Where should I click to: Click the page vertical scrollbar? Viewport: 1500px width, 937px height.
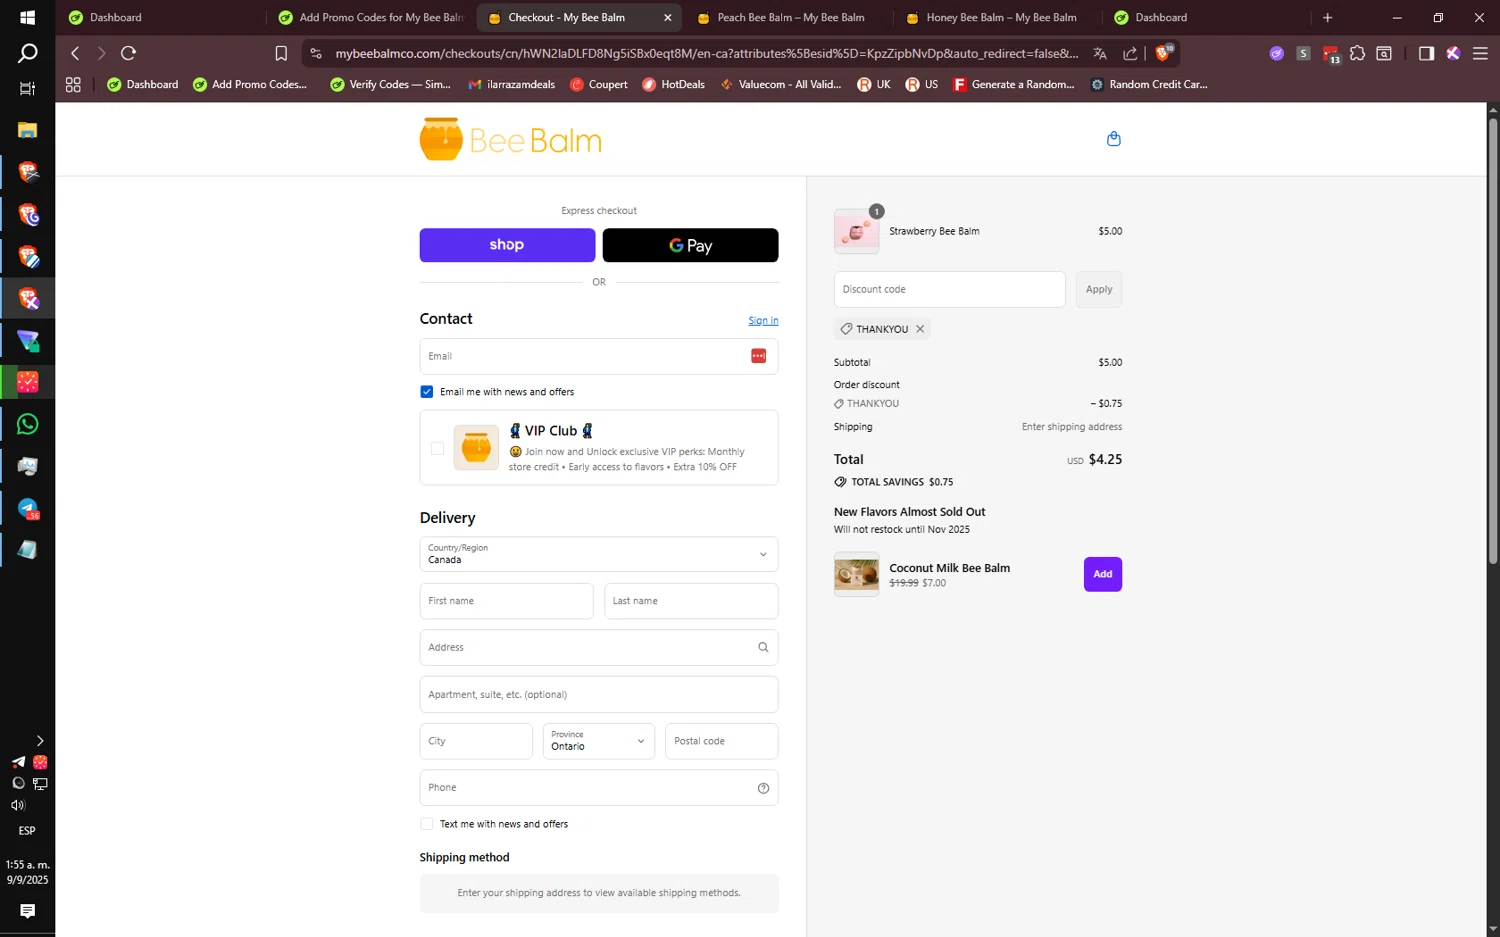coord(1493,340)
